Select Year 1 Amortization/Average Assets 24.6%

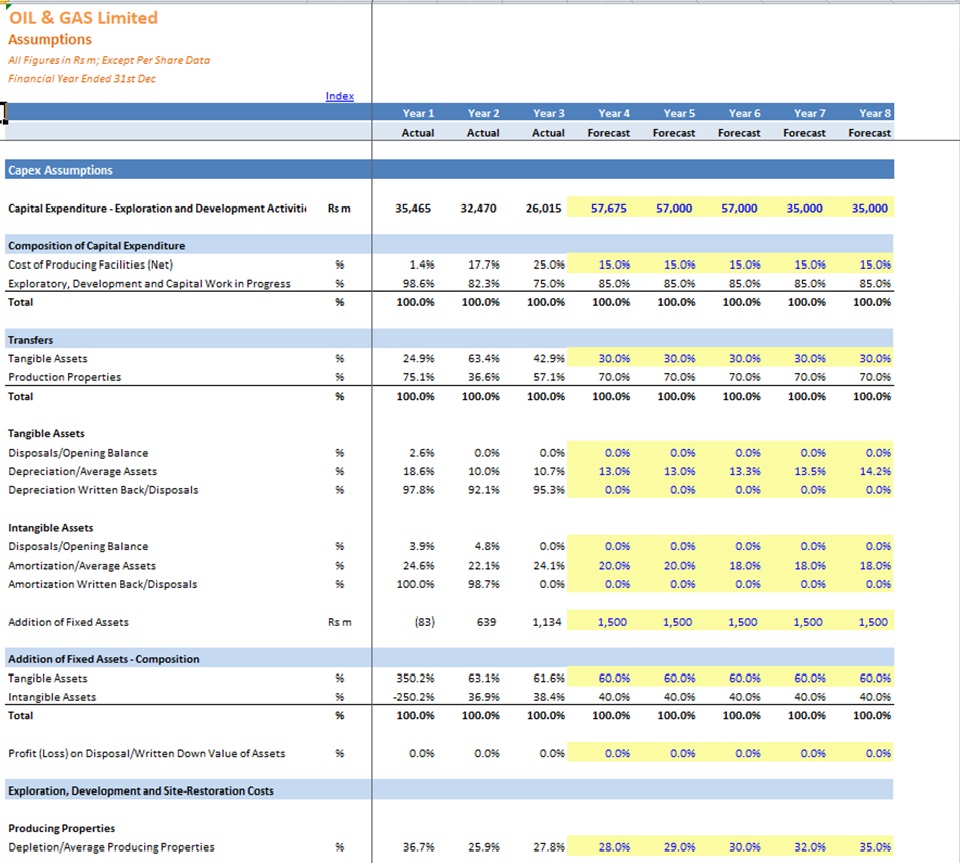(x=418, y=566)
